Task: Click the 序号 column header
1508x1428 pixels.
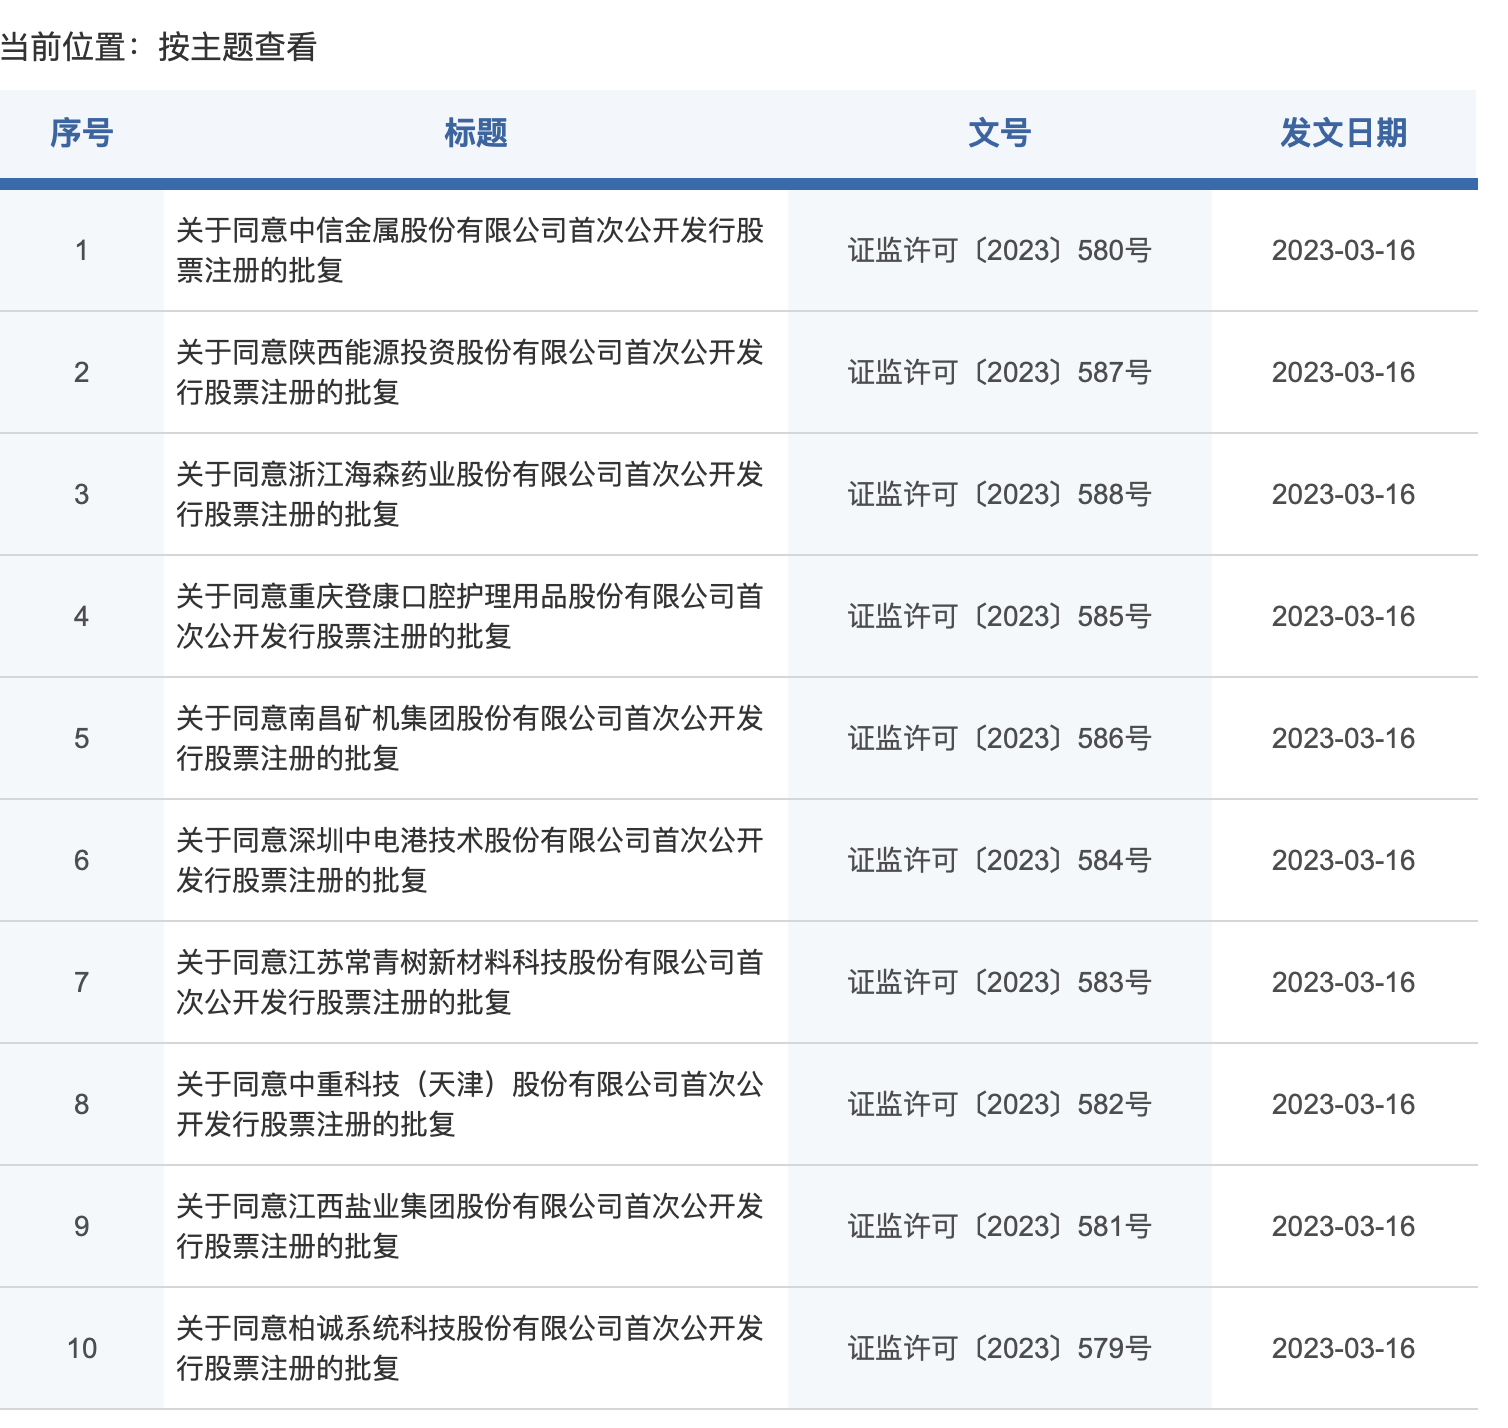Action: coord(82,133)
